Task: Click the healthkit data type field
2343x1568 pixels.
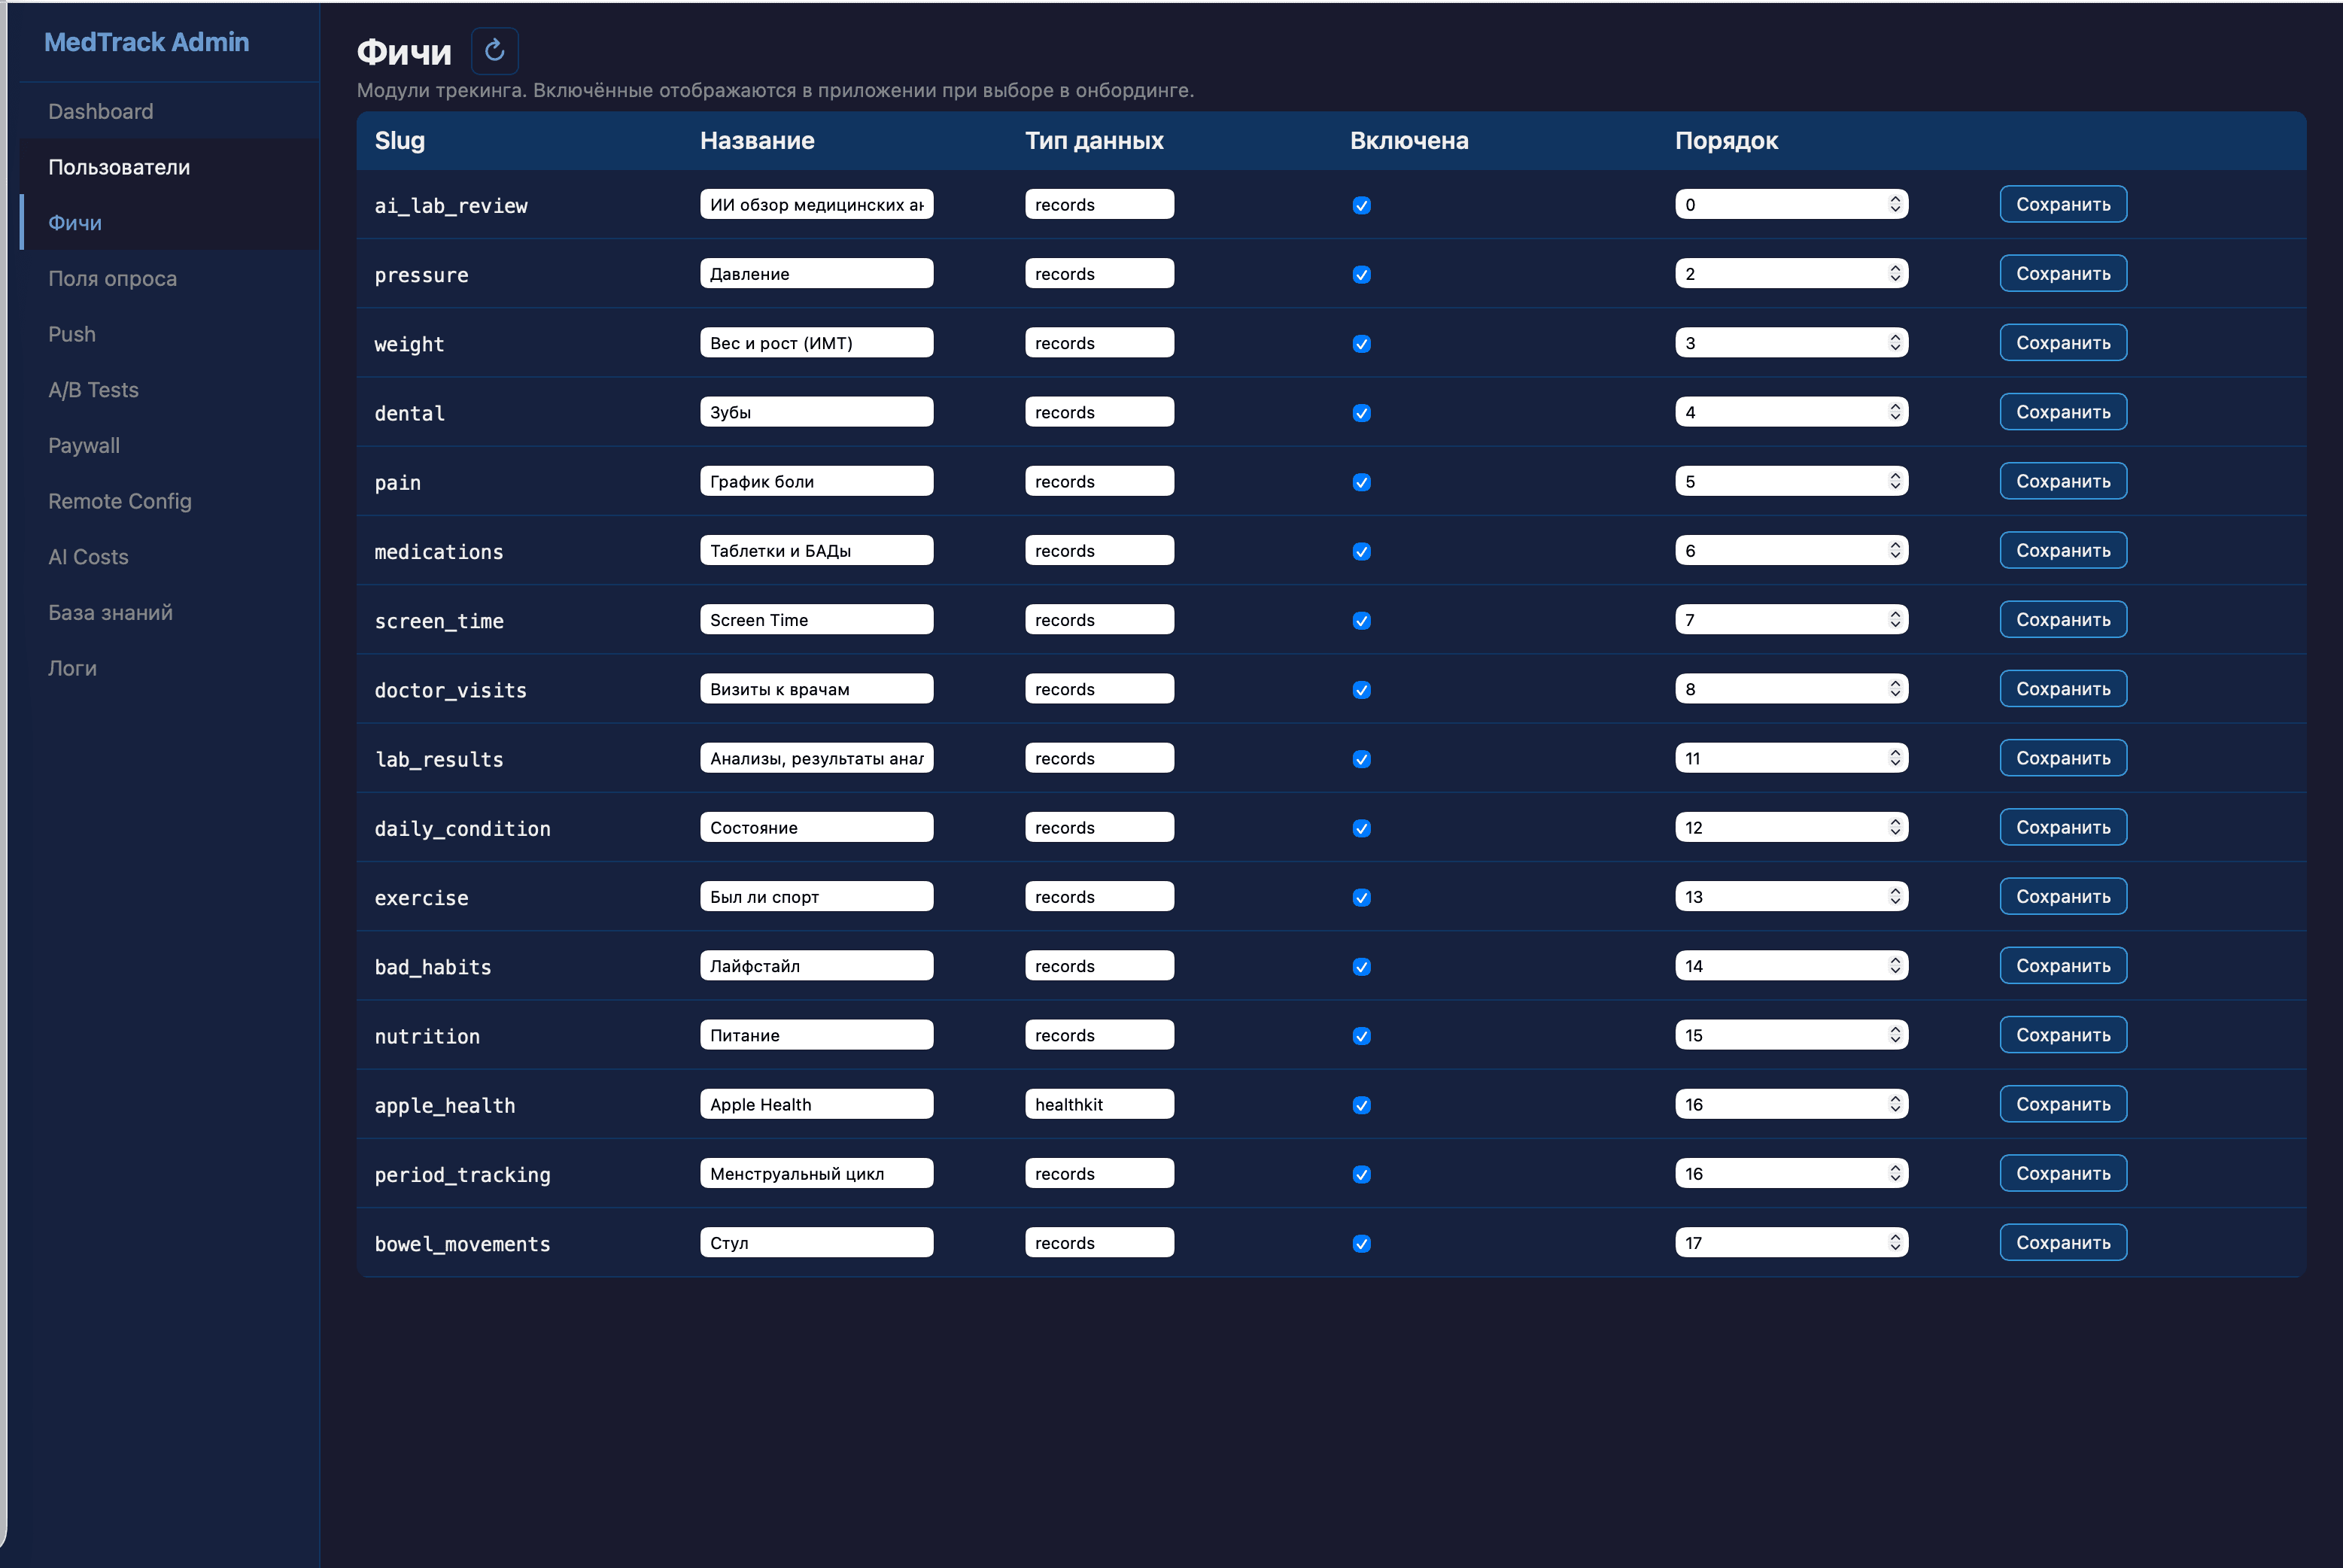Action: 1098,1104
